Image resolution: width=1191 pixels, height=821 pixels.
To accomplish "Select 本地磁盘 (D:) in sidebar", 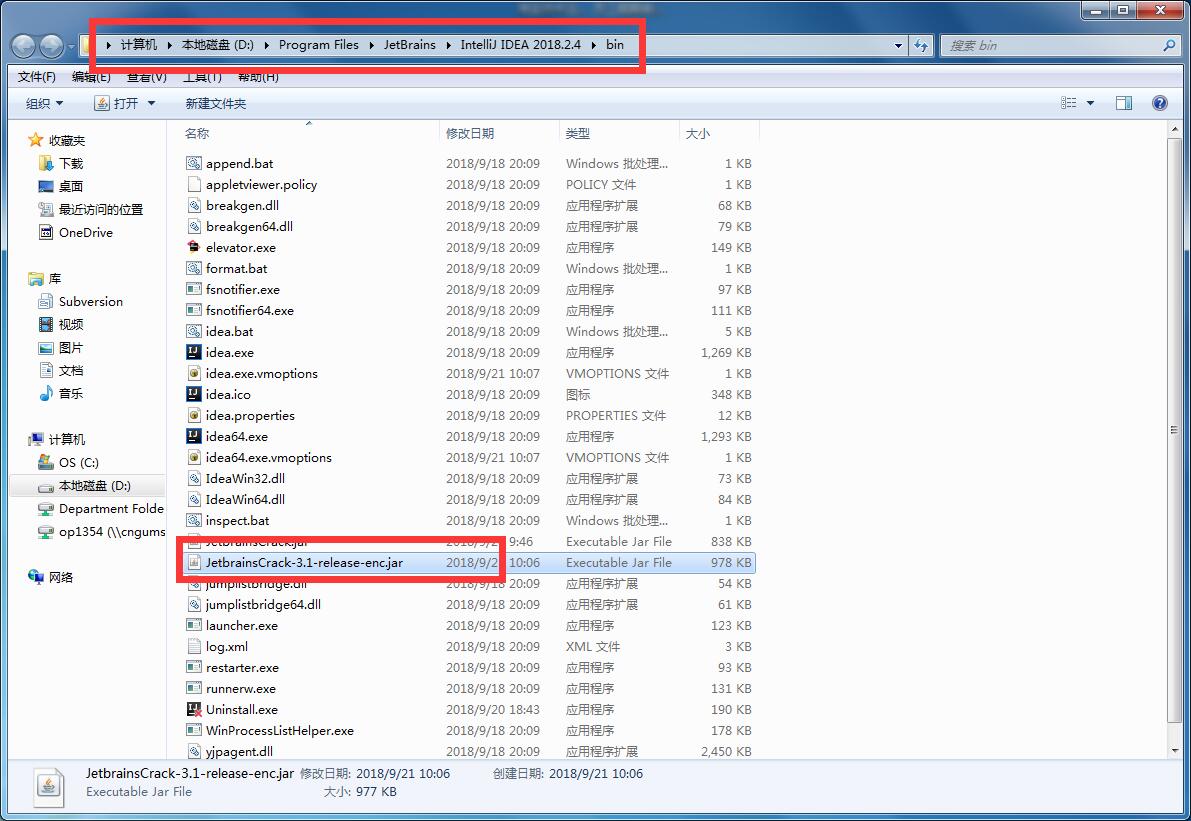I will tap(94, 485).
